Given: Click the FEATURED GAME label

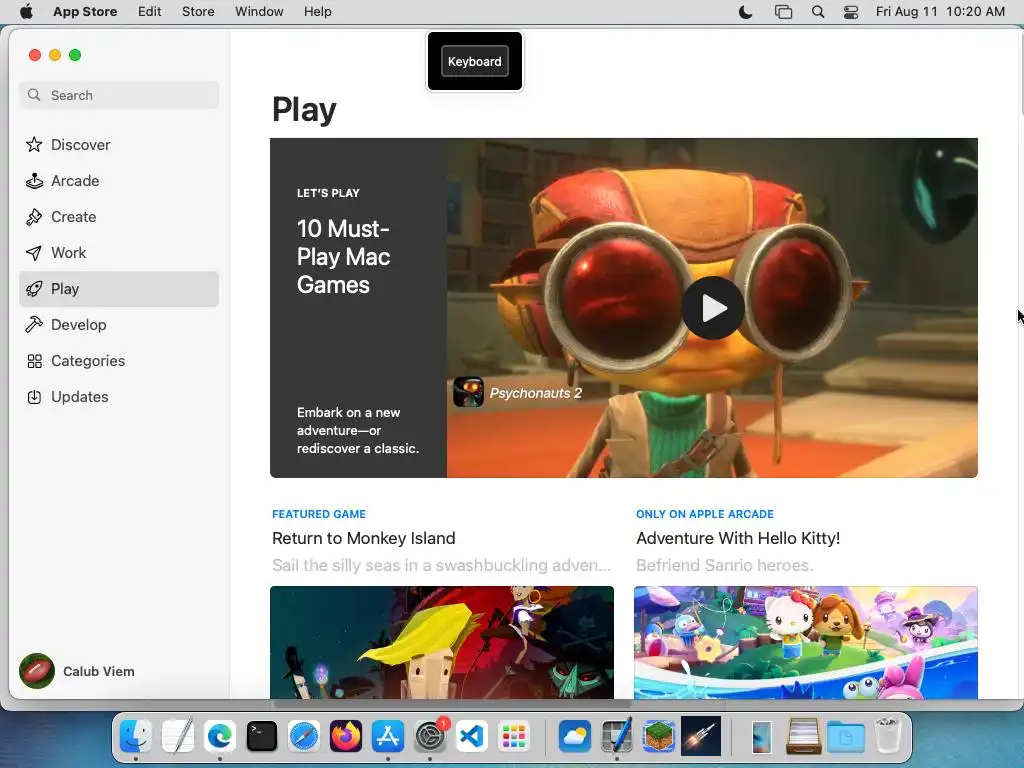Looking at the screenshot, I should point(319,514).
